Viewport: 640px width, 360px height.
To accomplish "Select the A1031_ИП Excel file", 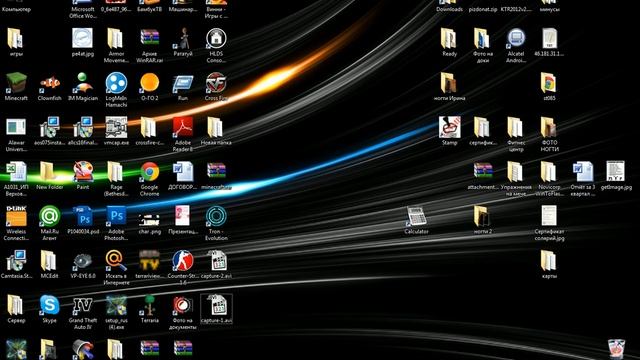I will click(x=16, y=172).
